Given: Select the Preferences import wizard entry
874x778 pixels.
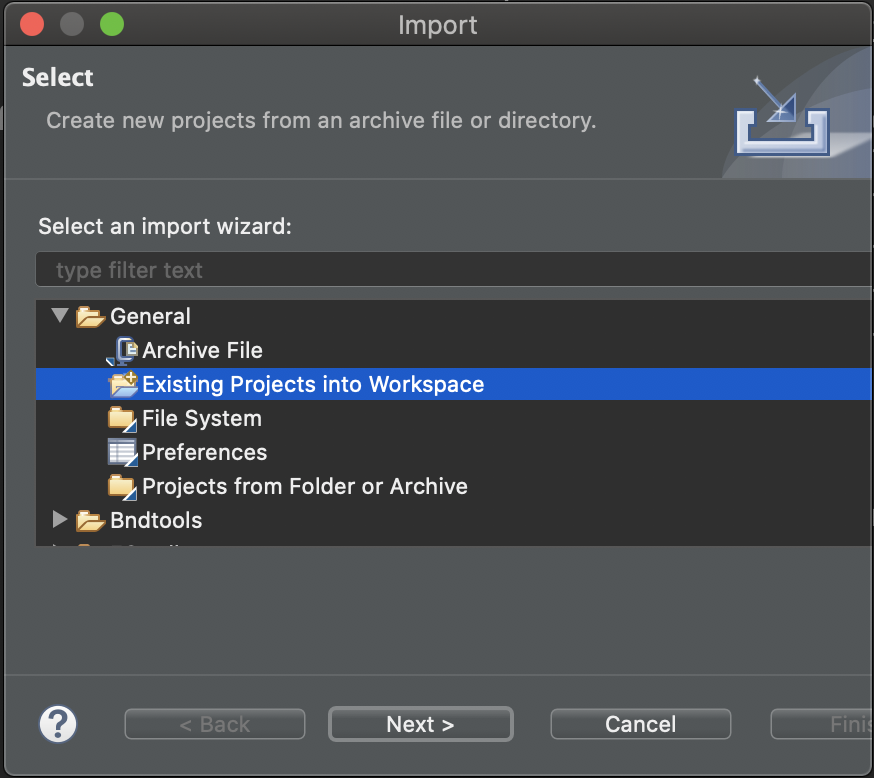Looking at the screenshot, I should tap(205, 452).
